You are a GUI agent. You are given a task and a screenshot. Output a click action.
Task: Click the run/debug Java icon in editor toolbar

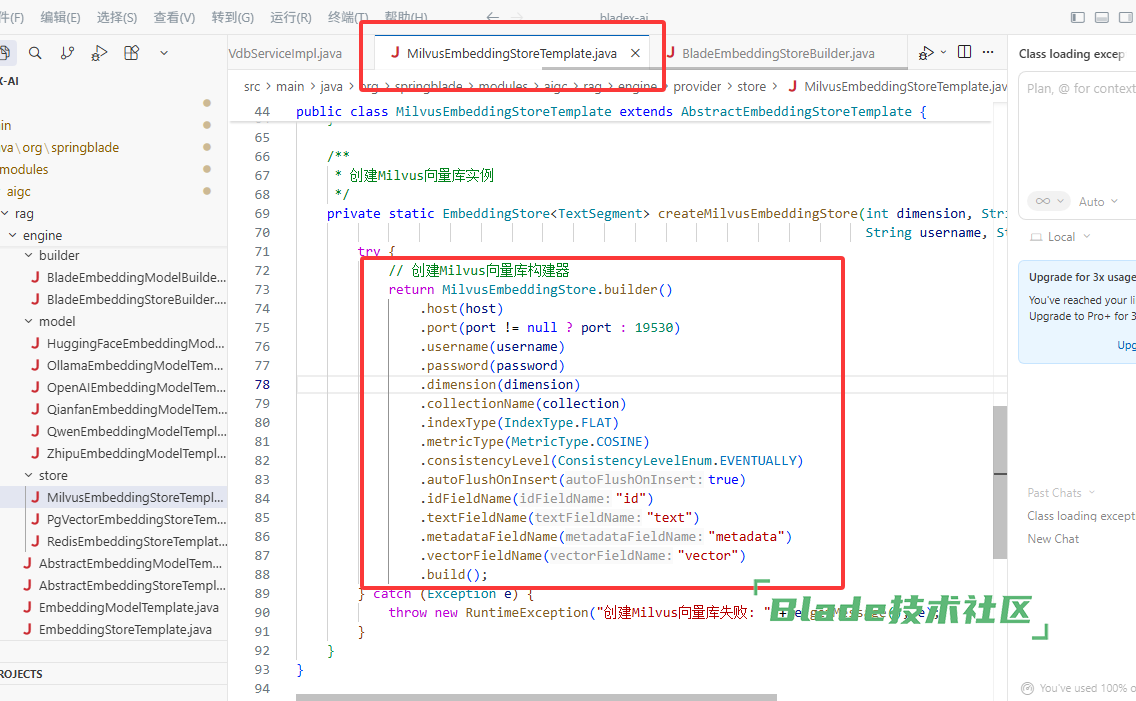tap(926, 53)
